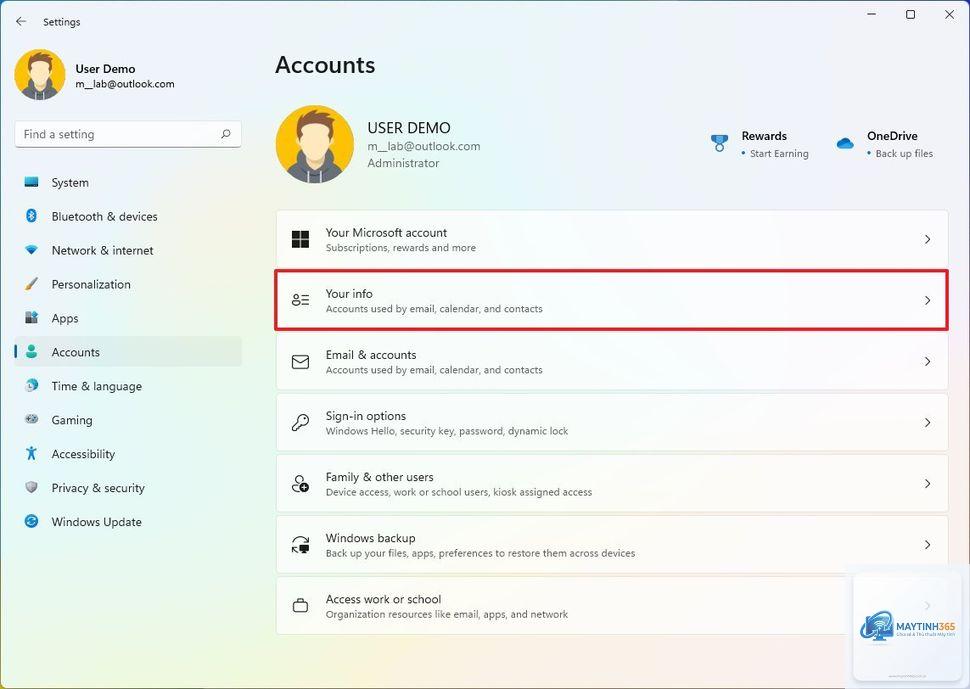Click the Access work briefcase icon
The height and width of the screenshot is (689, 970).
301,606
